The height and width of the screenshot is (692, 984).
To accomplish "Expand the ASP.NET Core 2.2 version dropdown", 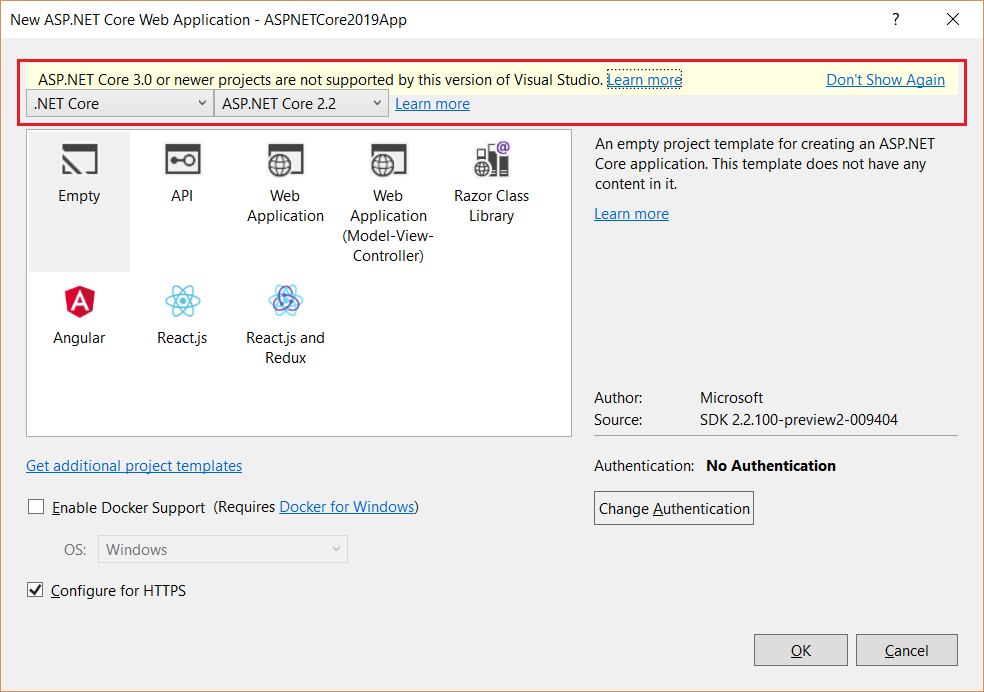I will 302,103.
